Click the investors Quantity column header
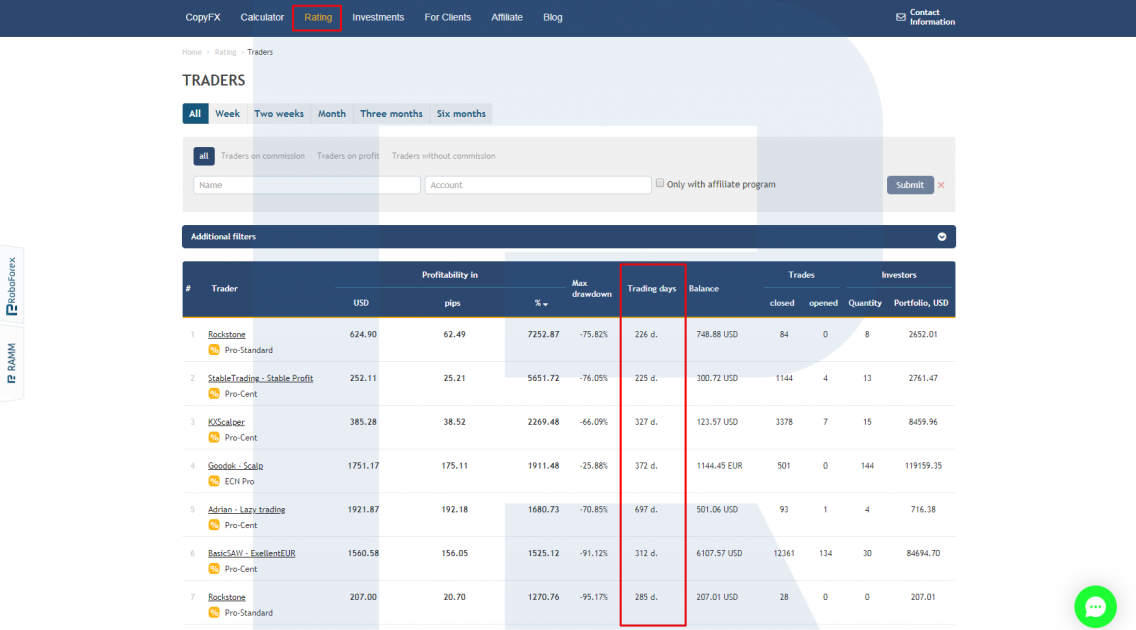Screen dimensions: 1136x630 pos(865,303)
